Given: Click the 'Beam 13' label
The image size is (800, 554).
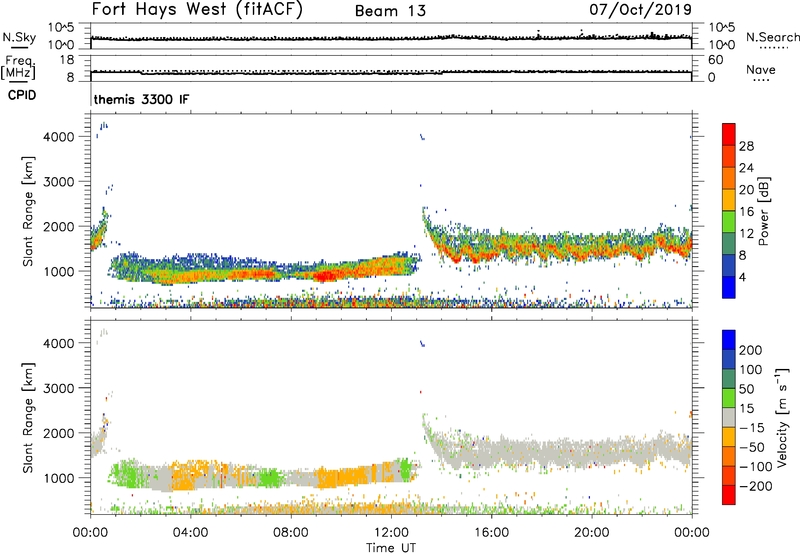Looking at the screenshot, I should click(390, 11).
